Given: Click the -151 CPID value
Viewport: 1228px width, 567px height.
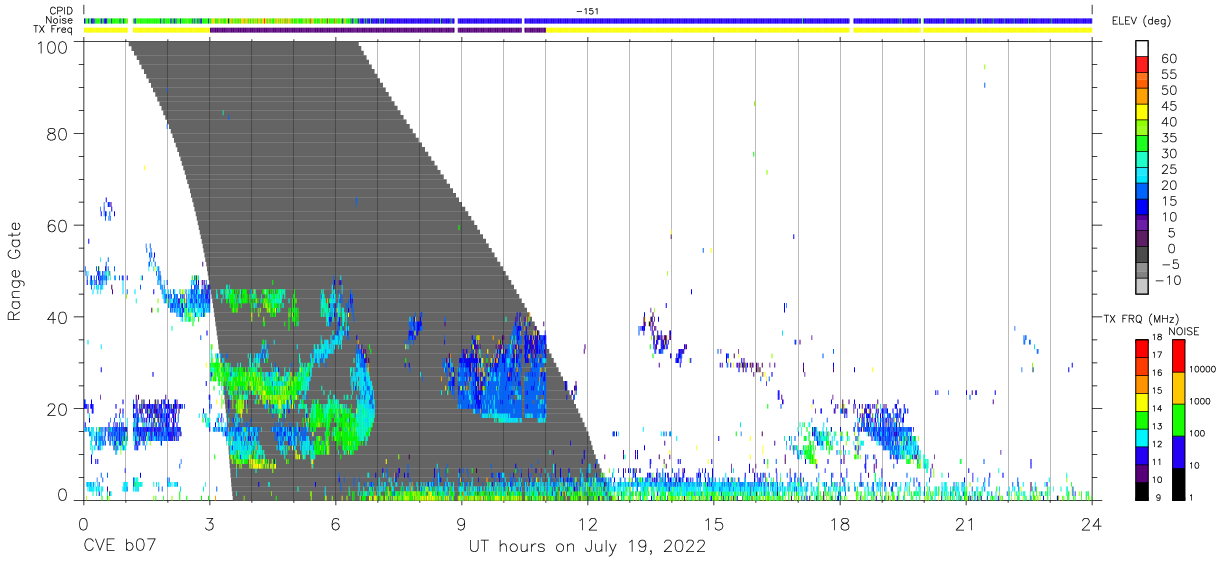Looking at the screenshot, I should [x=587, y=11].
